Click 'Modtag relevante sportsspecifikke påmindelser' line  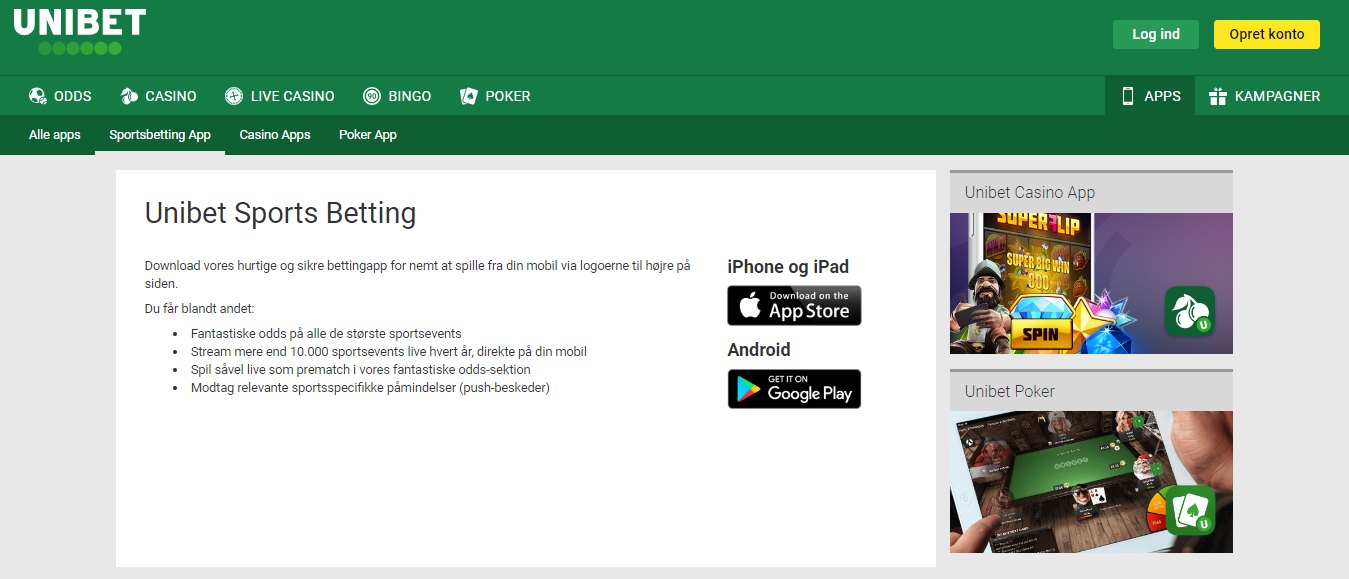click(x=370, y=387)
